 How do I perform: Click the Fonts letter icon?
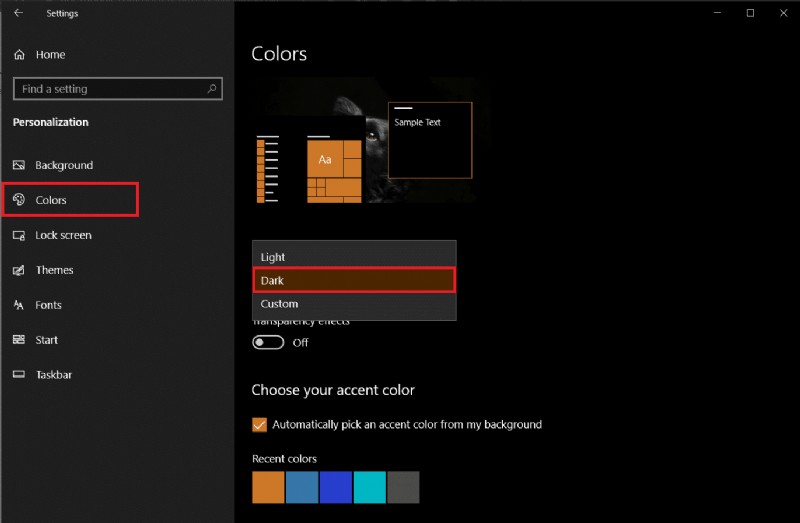coord(19,305)
